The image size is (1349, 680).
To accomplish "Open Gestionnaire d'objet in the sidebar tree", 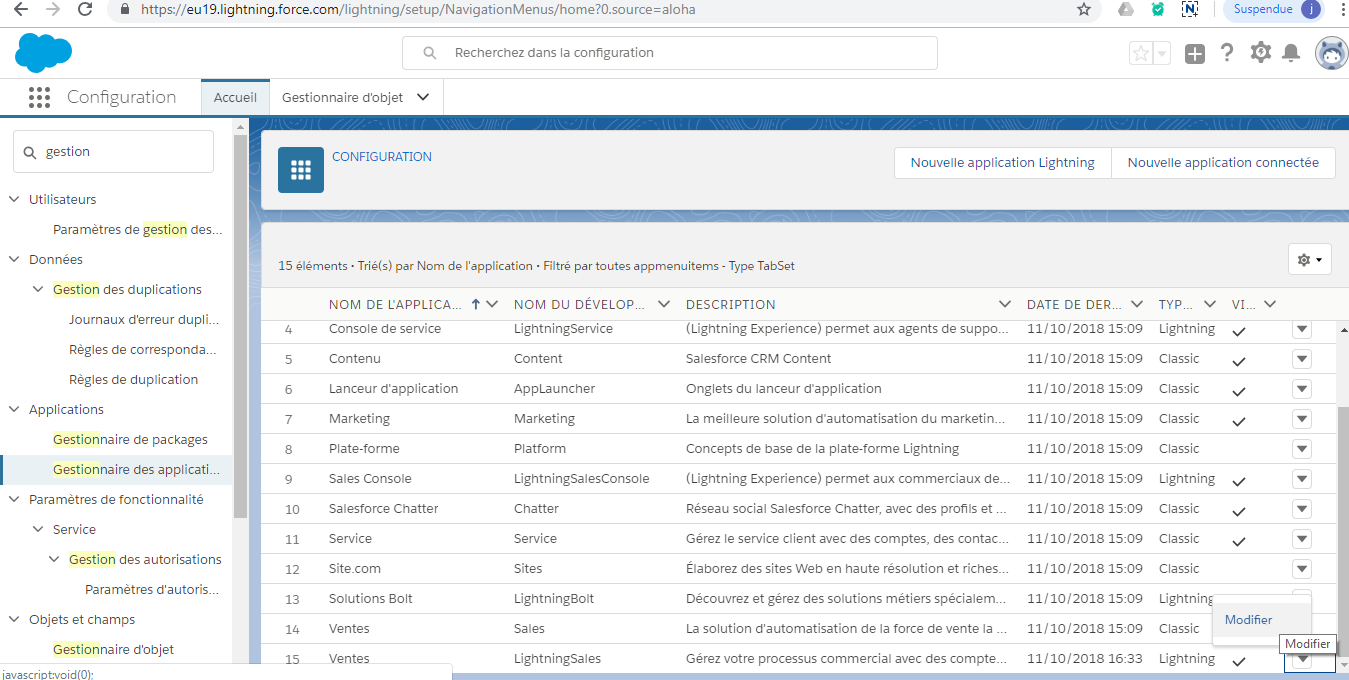I will tap(113, 650).
